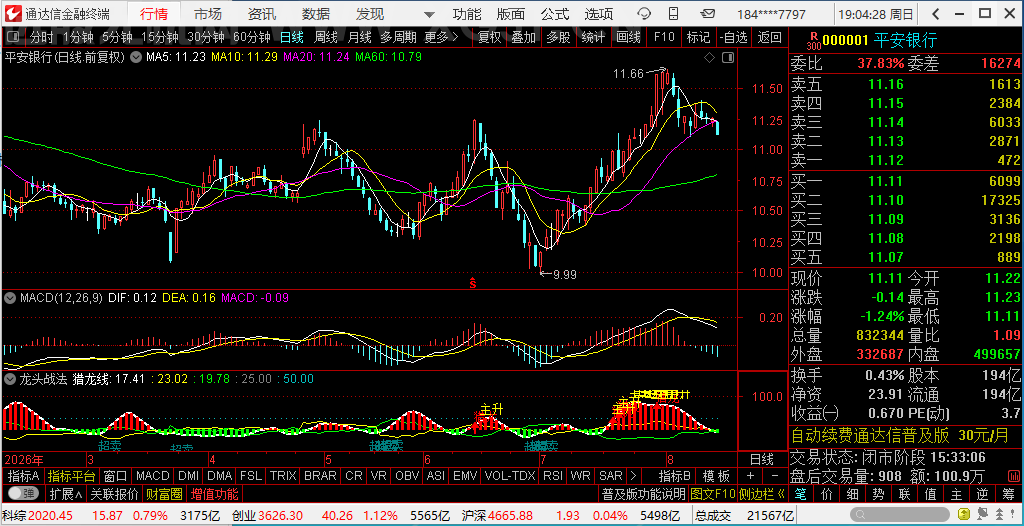Toggle 画线 drawing tools
The image size is (1024, 526).
coord(628,37)
